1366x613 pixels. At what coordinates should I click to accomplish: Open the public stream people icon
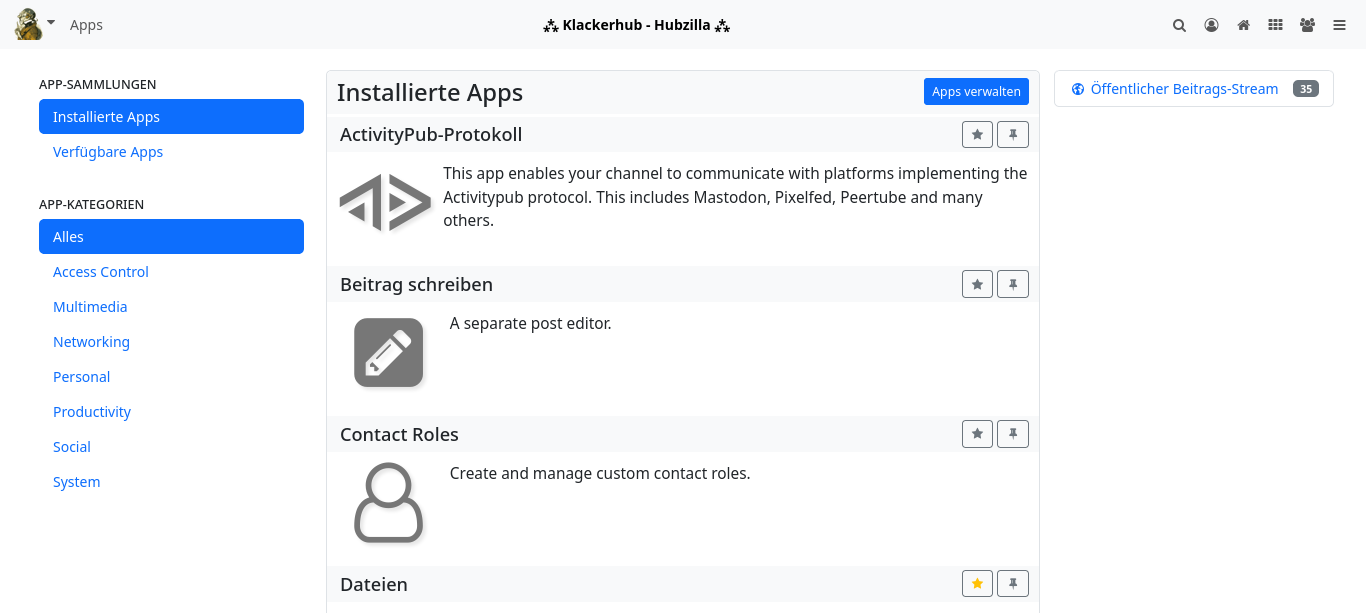click(x=1307, y=25)
